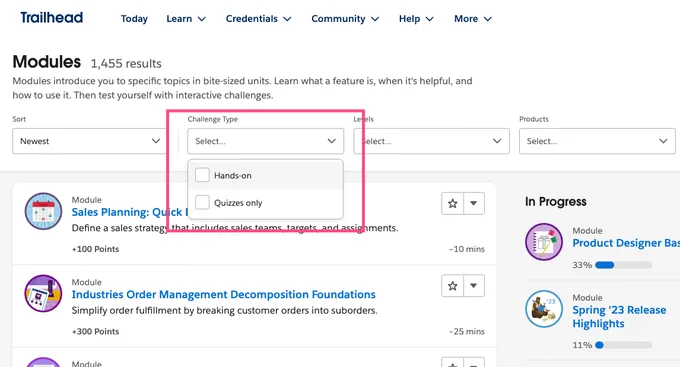The width and height of the screenshot is (680, 367).
Task: Favorite Industries Order Management module with star
Action: [x=452, y=286]
